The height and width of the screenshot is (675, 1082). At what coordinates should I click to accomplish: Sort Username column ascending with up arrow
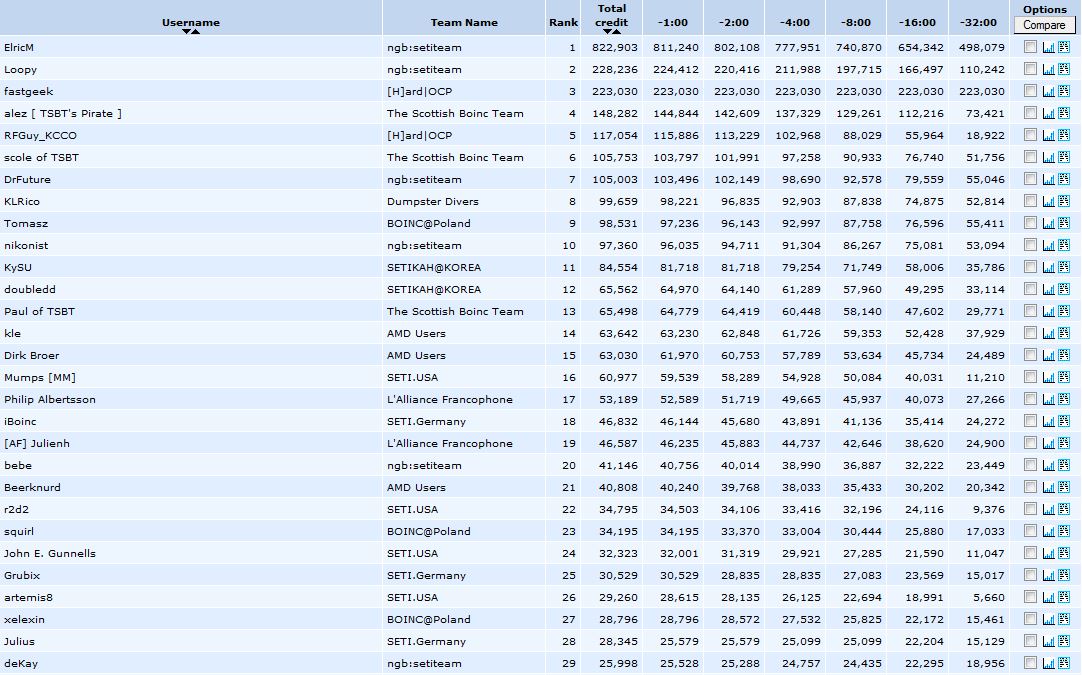(x=196, y=32)
